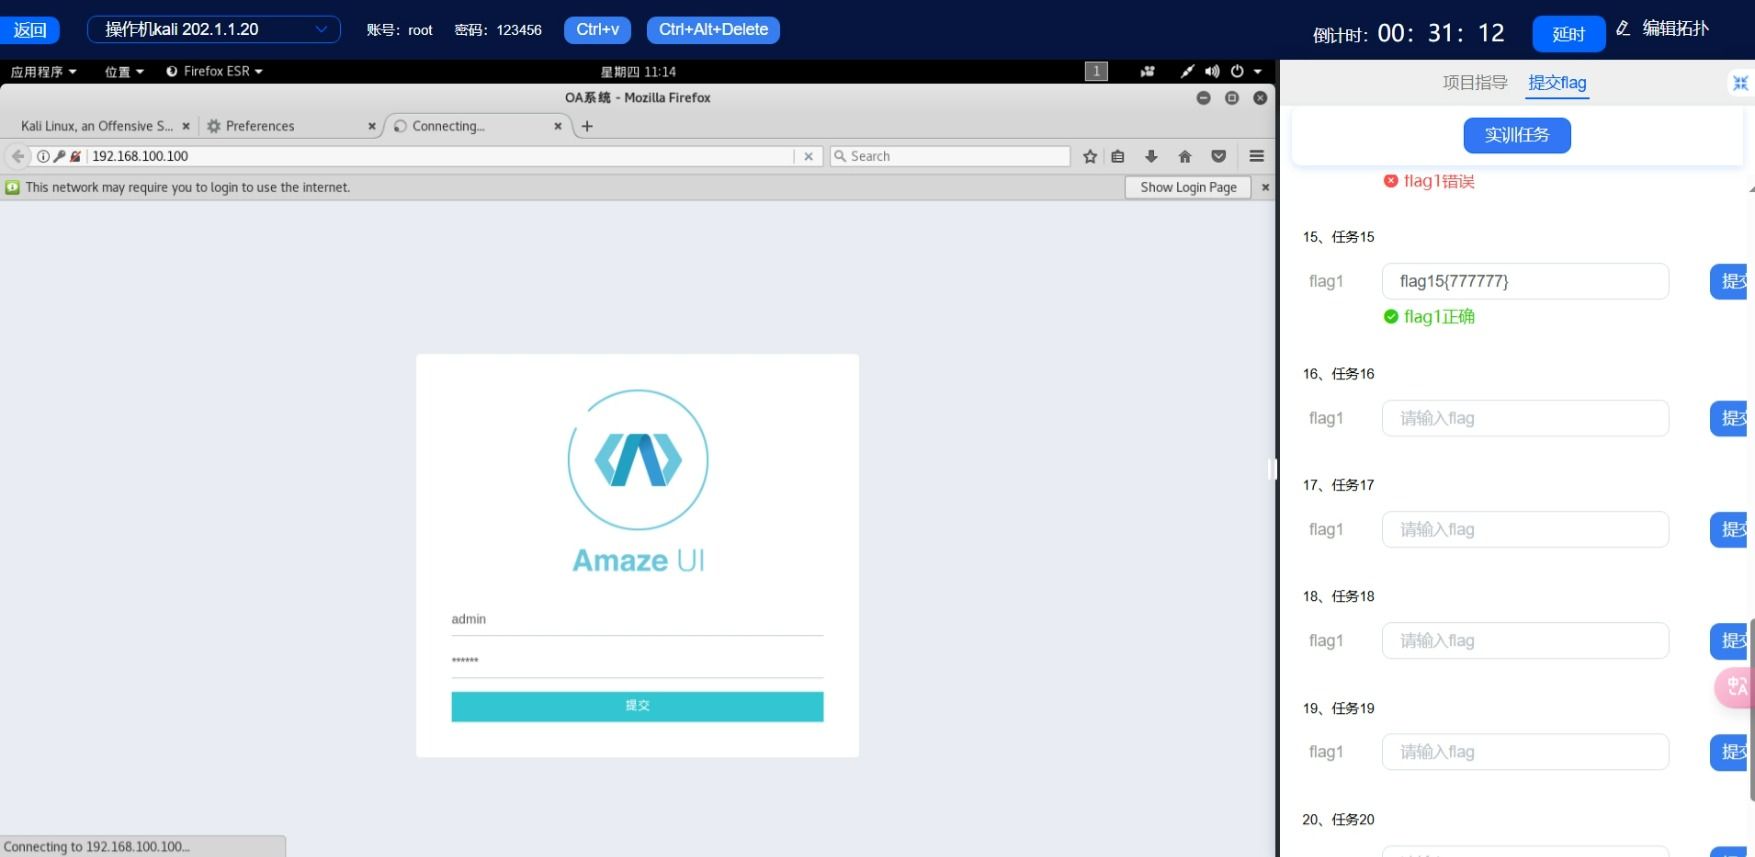Click the admin username field
This screenshot has height=857, width=1755.
click(637, 620)
